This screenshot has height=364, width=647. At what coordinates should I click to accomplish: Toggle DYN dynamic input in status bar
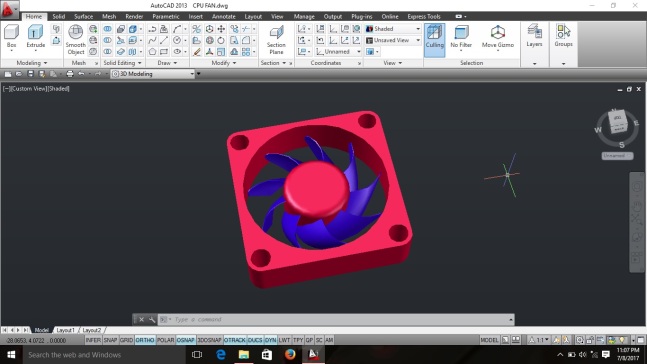tap(270, 340)
